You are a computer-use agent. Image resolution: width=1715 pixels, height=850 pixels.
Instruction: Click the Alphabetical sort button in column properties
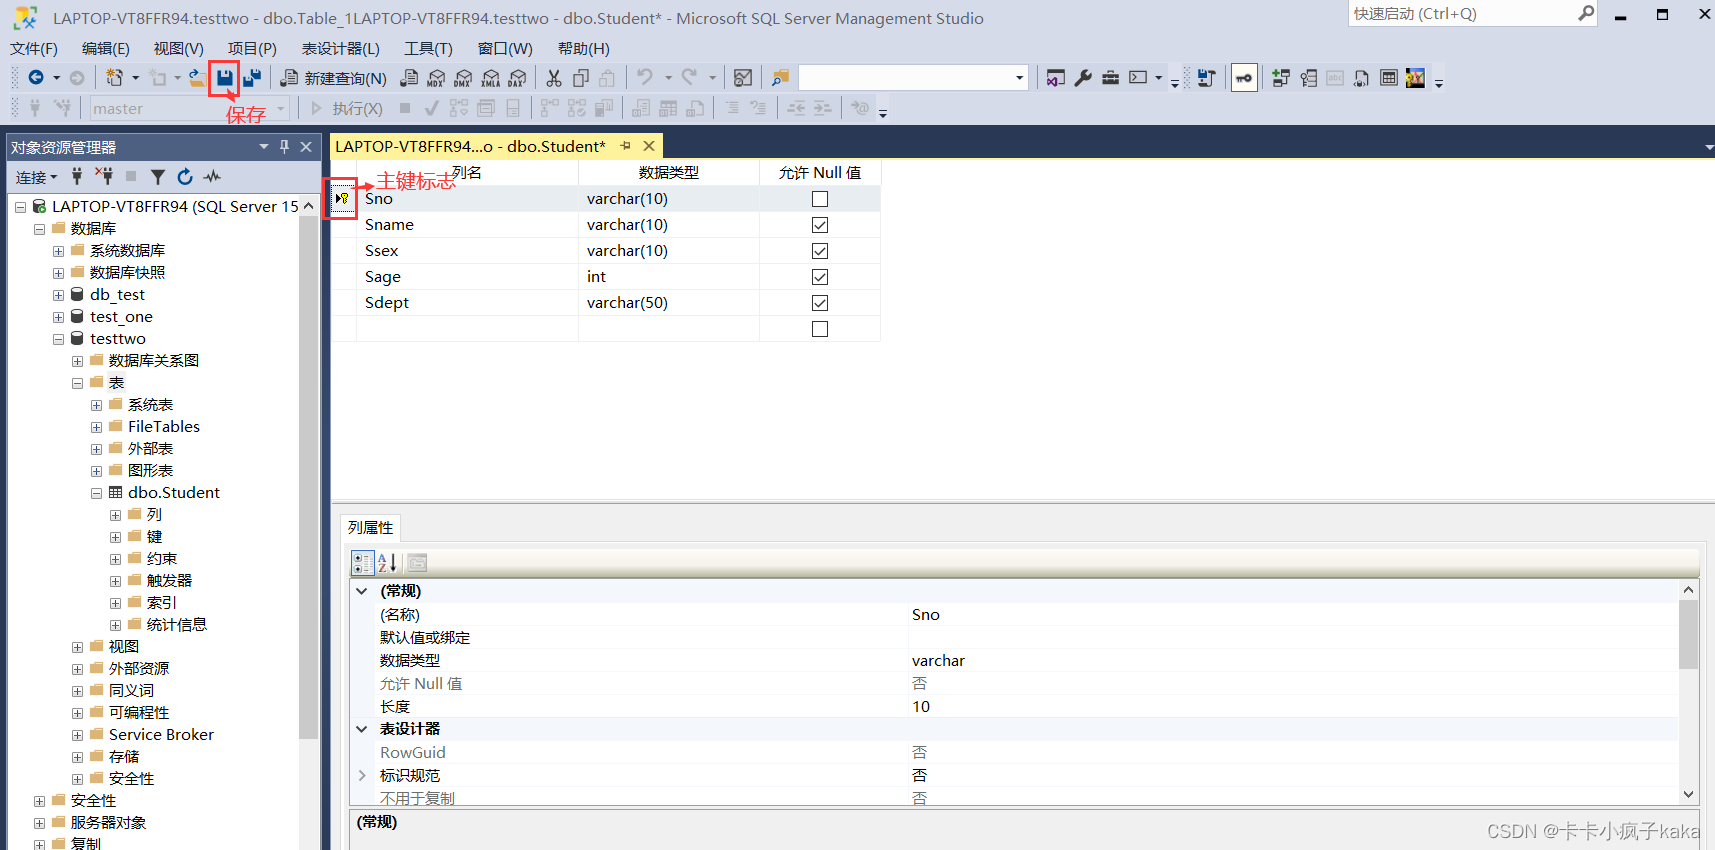pos(388,563)
